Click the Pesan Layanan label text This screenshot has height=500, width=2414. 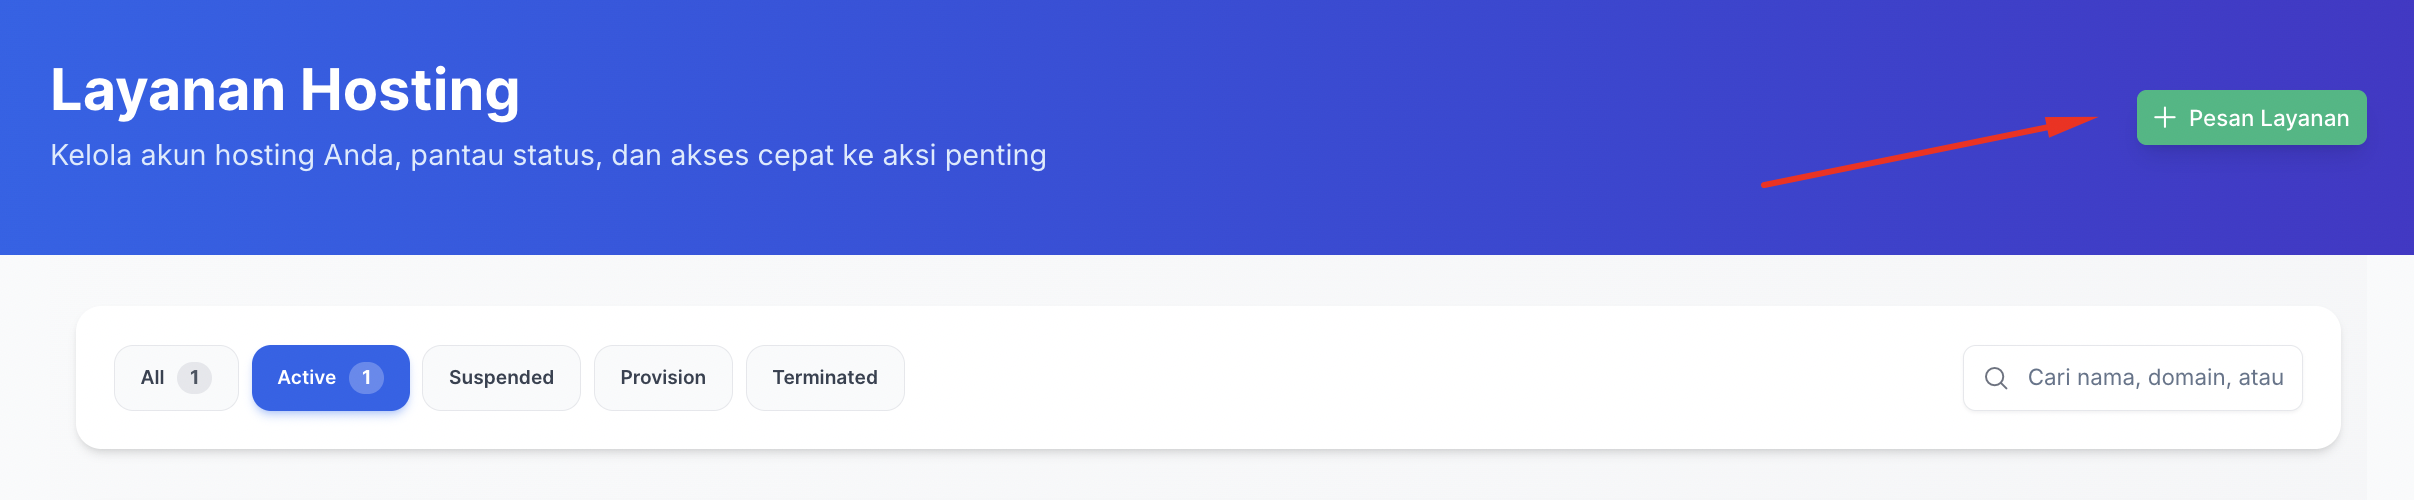(x=2268, y=118)
